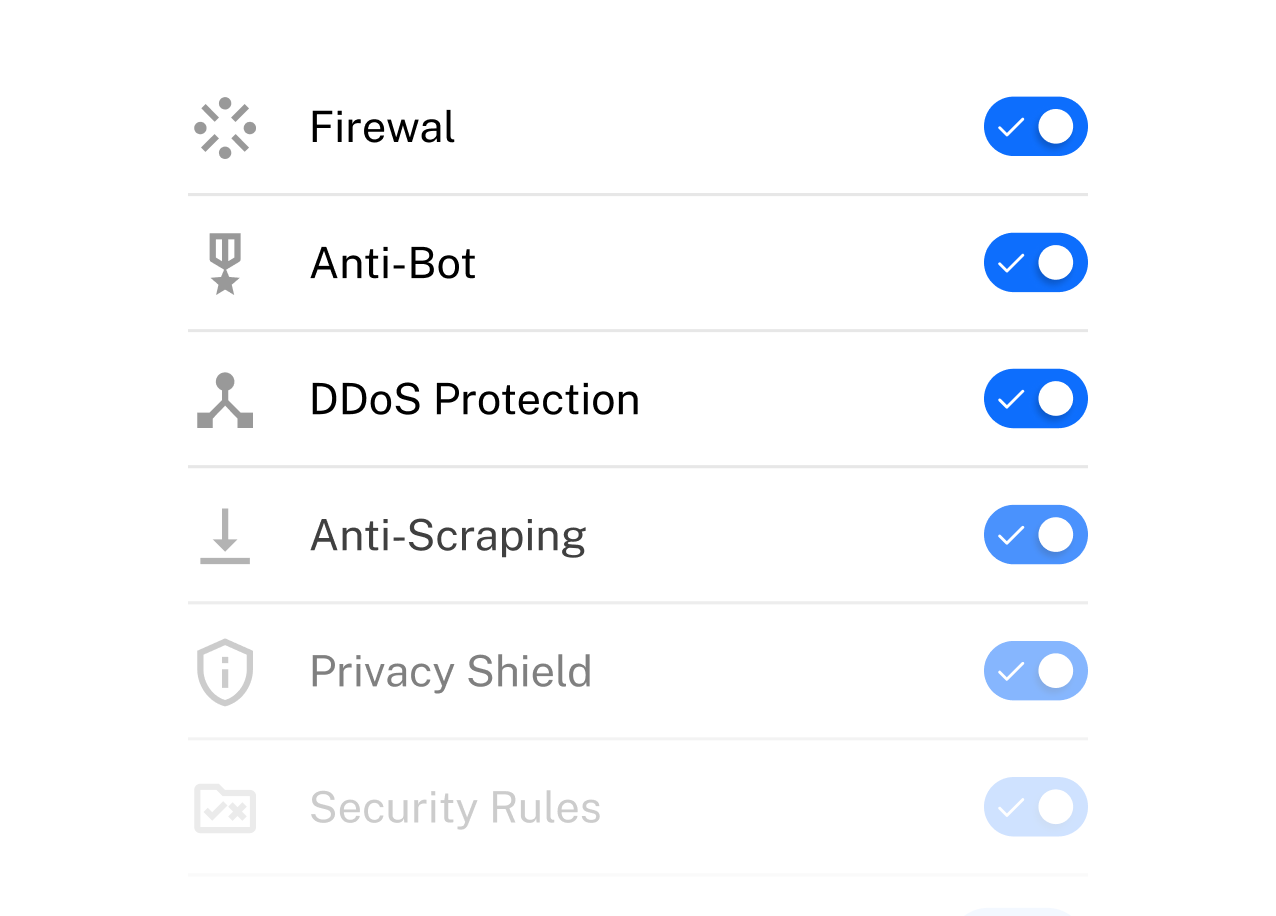Toggle DDoS Protection off
The height and width of the screenshot is (916, 1276).
pyautogui.click(x=1035, y=399)
